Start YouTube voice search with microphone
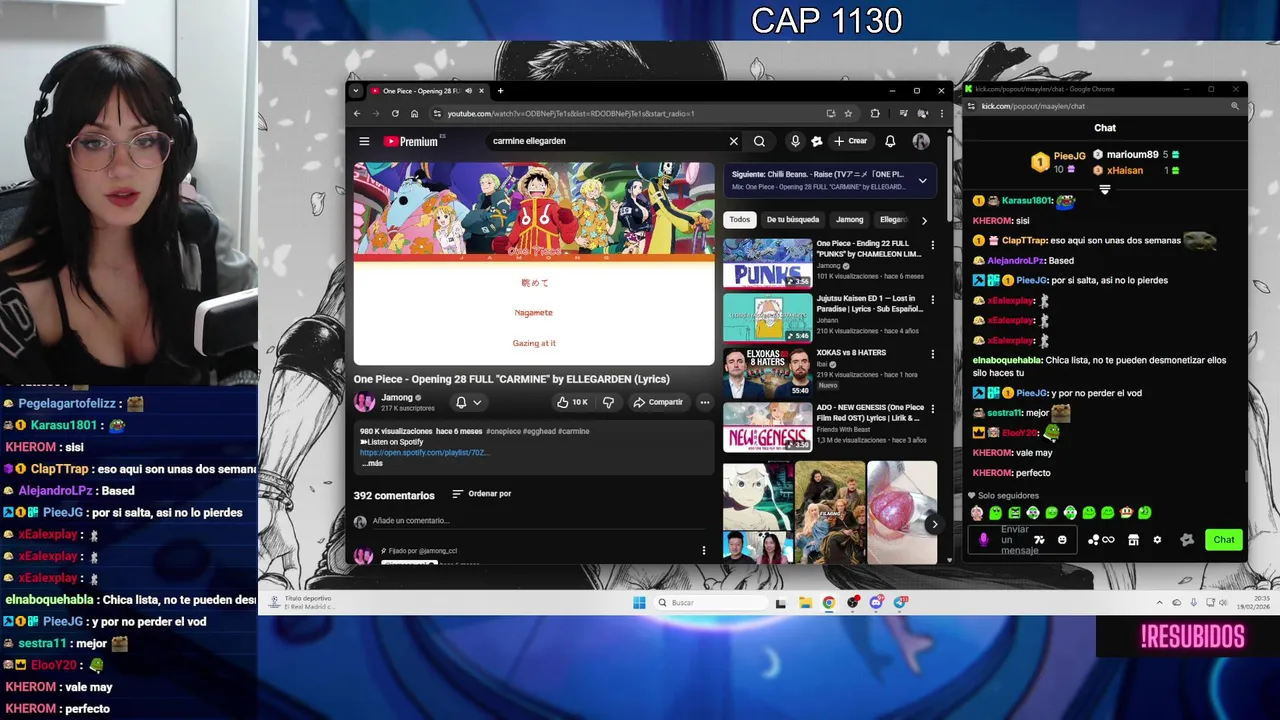The image size is (1280, 720). tap(795, 141)
